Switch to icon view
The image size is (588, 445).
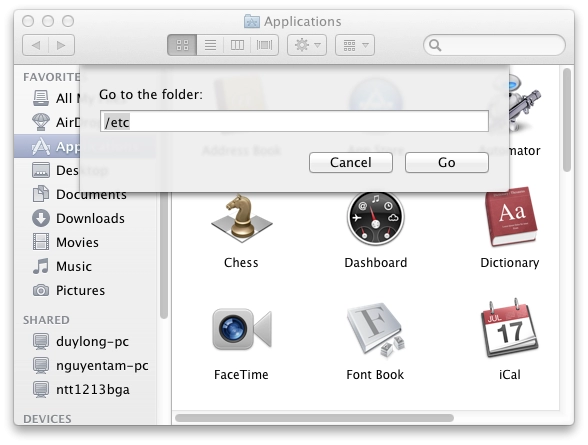tap(182, 45)
